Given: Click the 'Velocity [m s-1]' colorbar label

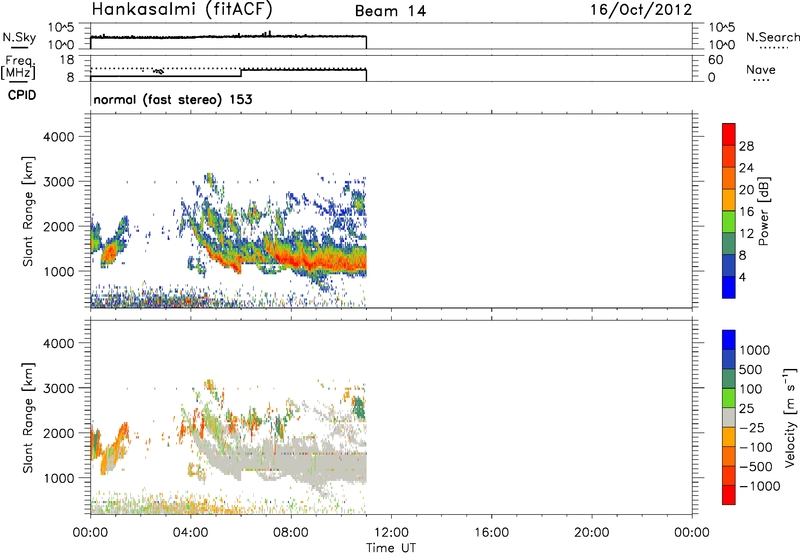Looking at the screenshot, I should [x=790, y=417].
